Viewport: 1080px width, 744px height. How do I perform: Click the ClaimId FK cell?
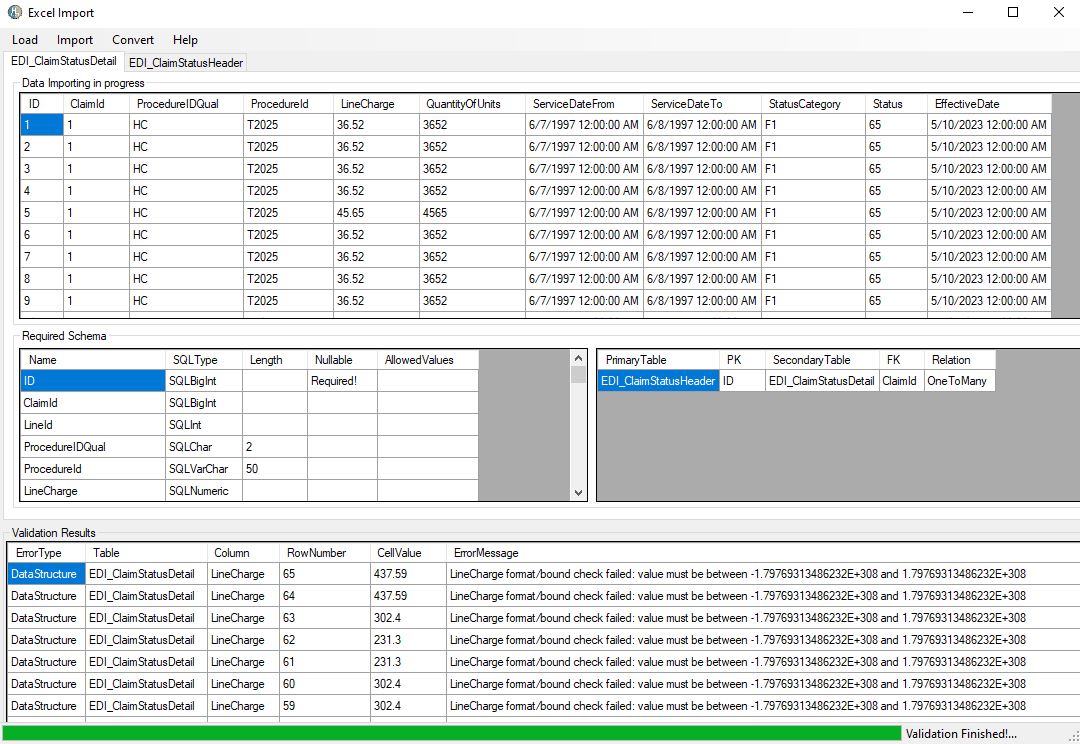(x=902, y=381)
